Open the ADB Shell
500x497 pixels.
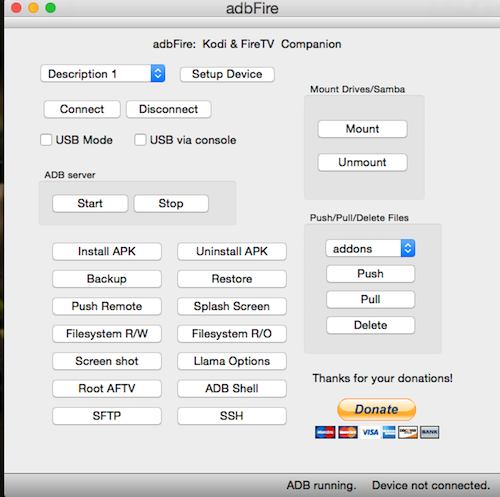(x=232, y=388)
